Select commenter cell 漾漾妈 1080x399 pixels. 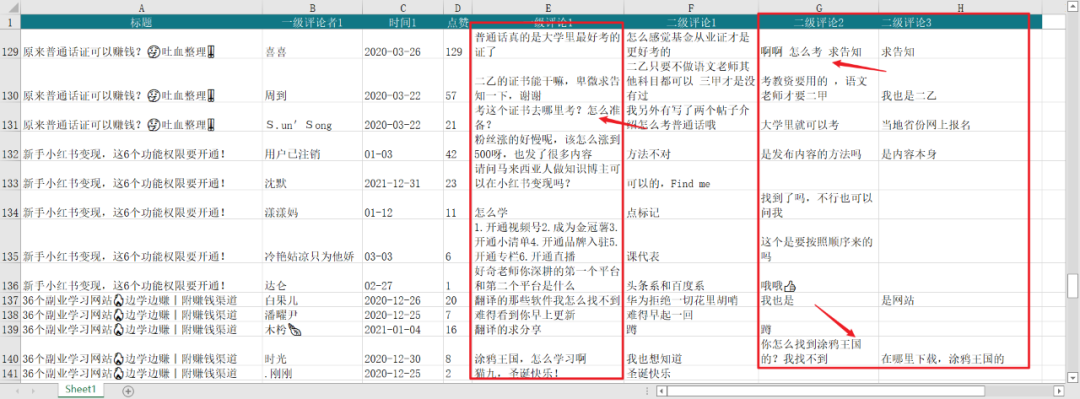click(312, 205)
